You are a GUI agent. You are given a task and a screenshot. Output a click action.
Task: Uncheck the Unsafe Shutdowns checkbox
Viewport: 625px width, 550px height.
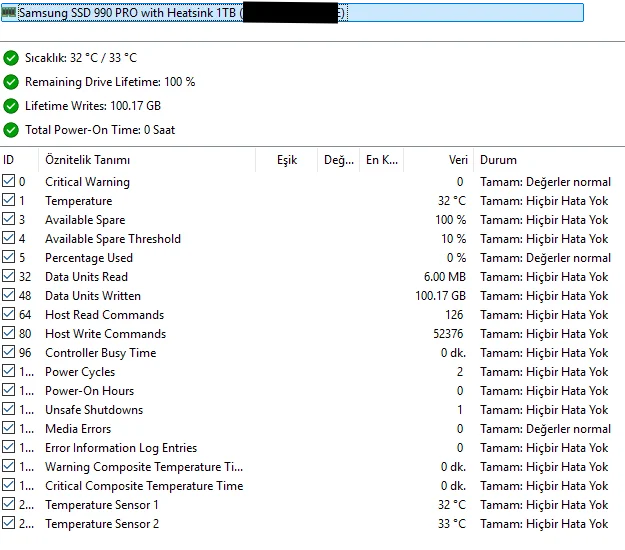point(8,409)
